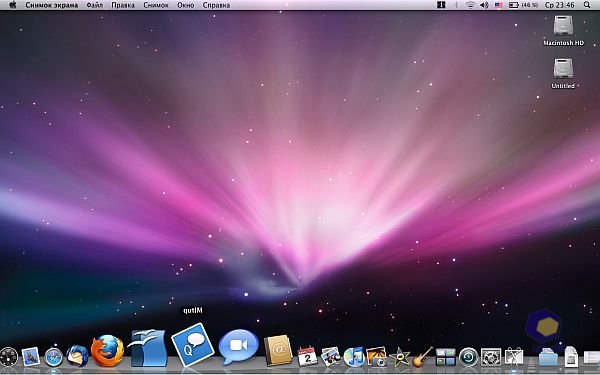Open System Preferences gear icon
Viewport: 600px width, 375px height.
pos(491,357)
